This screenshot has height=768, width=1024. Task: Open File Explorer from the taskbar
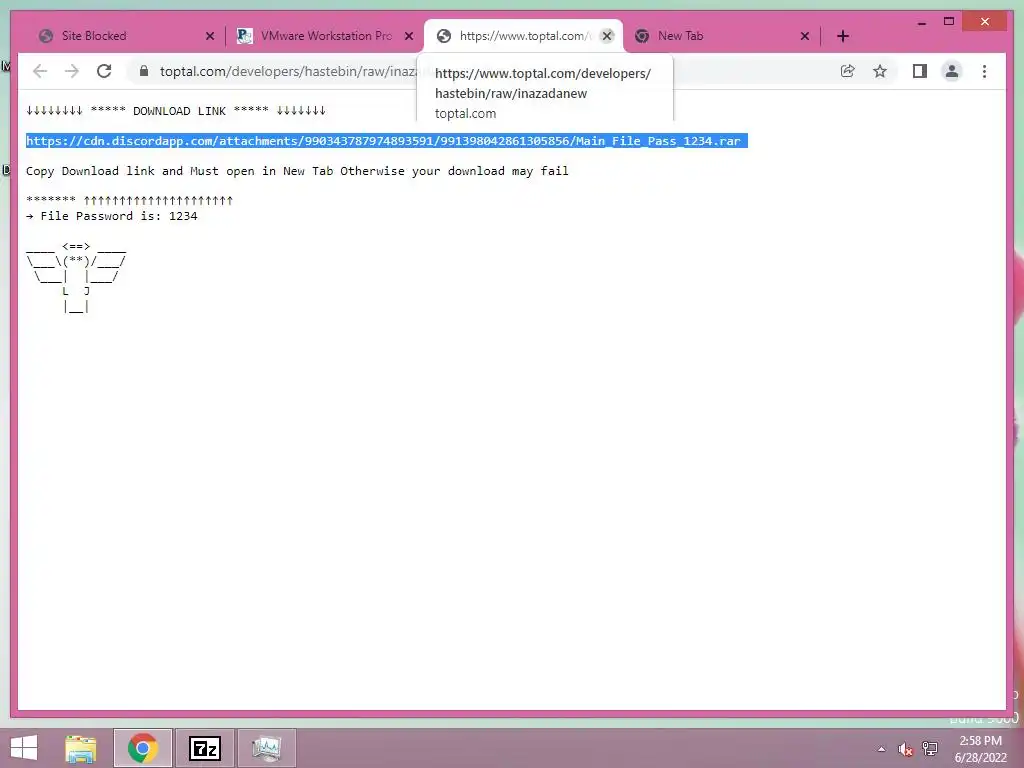point(81,748)
